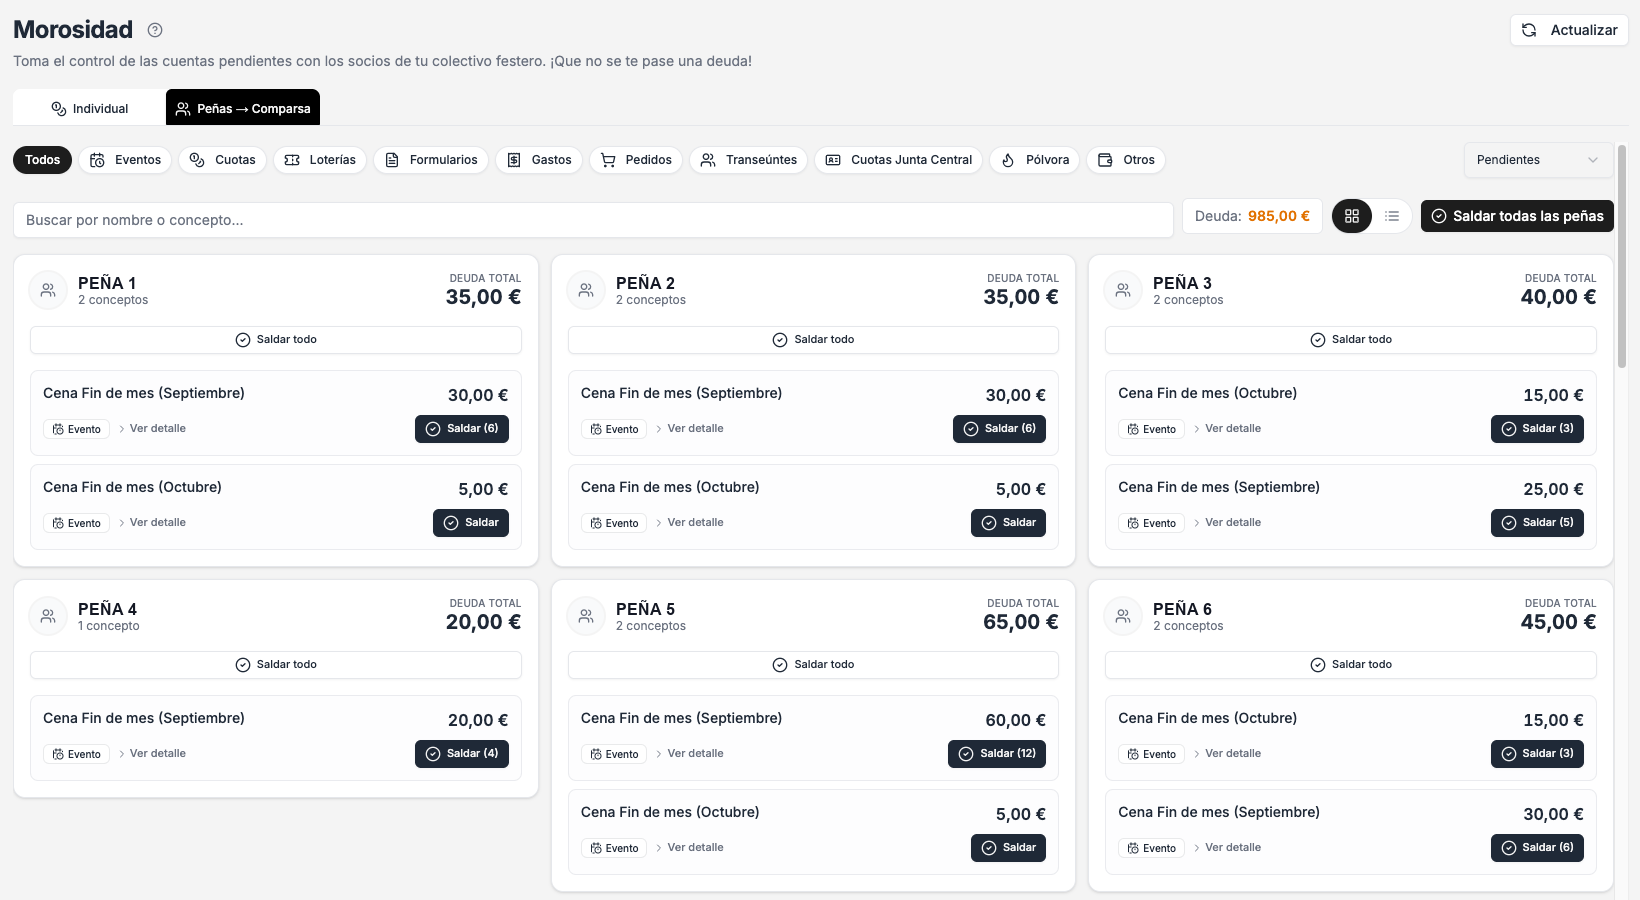This screenshot has height=900, width=1640.
Task: Filter by Pólvora category chip
Action: point(1035,160)
